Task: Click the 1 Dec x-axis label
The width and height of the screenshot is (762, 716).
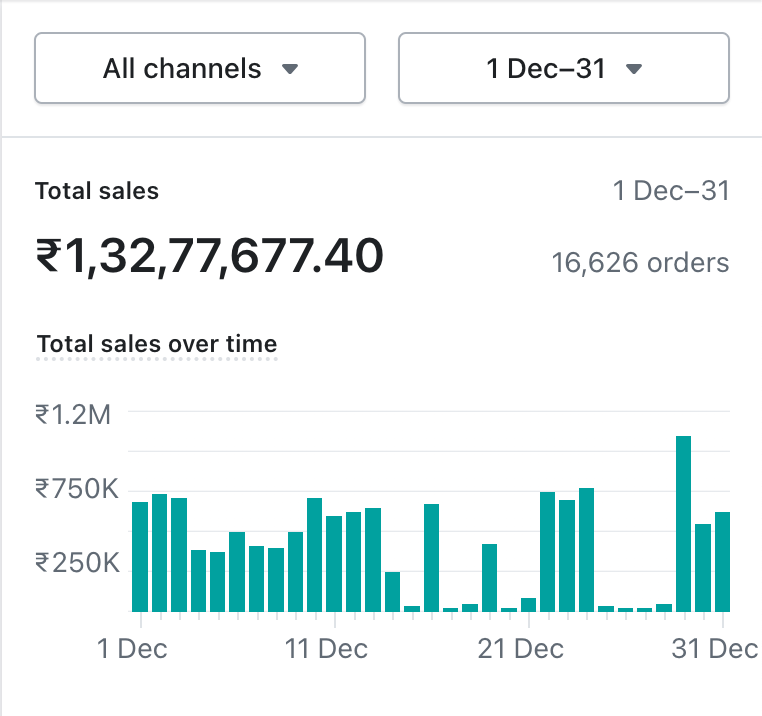Action: [x=132, y=649]
